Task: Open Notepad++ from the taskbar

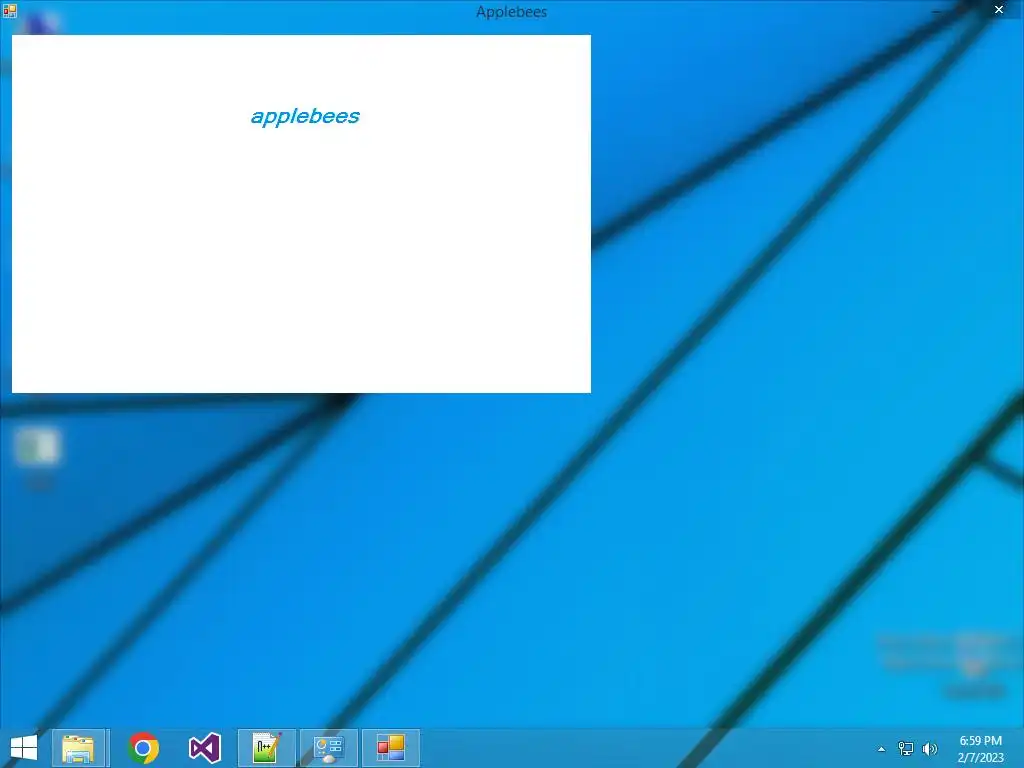Action: 266,748
